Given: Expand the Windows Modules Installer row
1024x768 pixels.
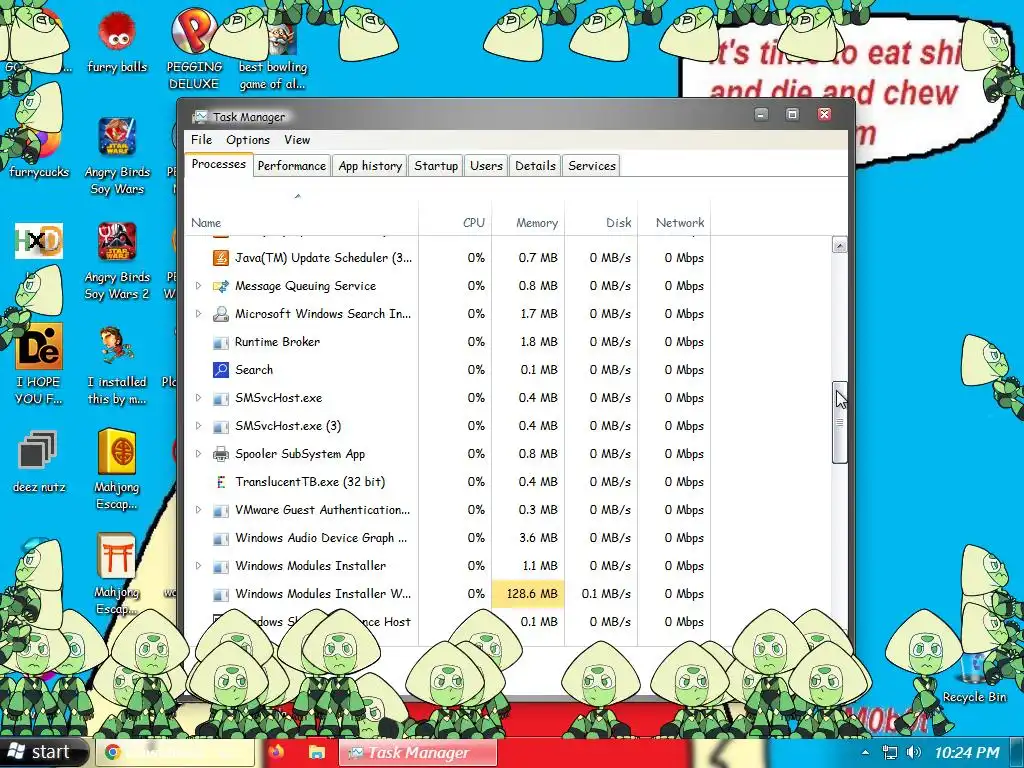Looking at the screenshot, I should (x=199, y=566).
